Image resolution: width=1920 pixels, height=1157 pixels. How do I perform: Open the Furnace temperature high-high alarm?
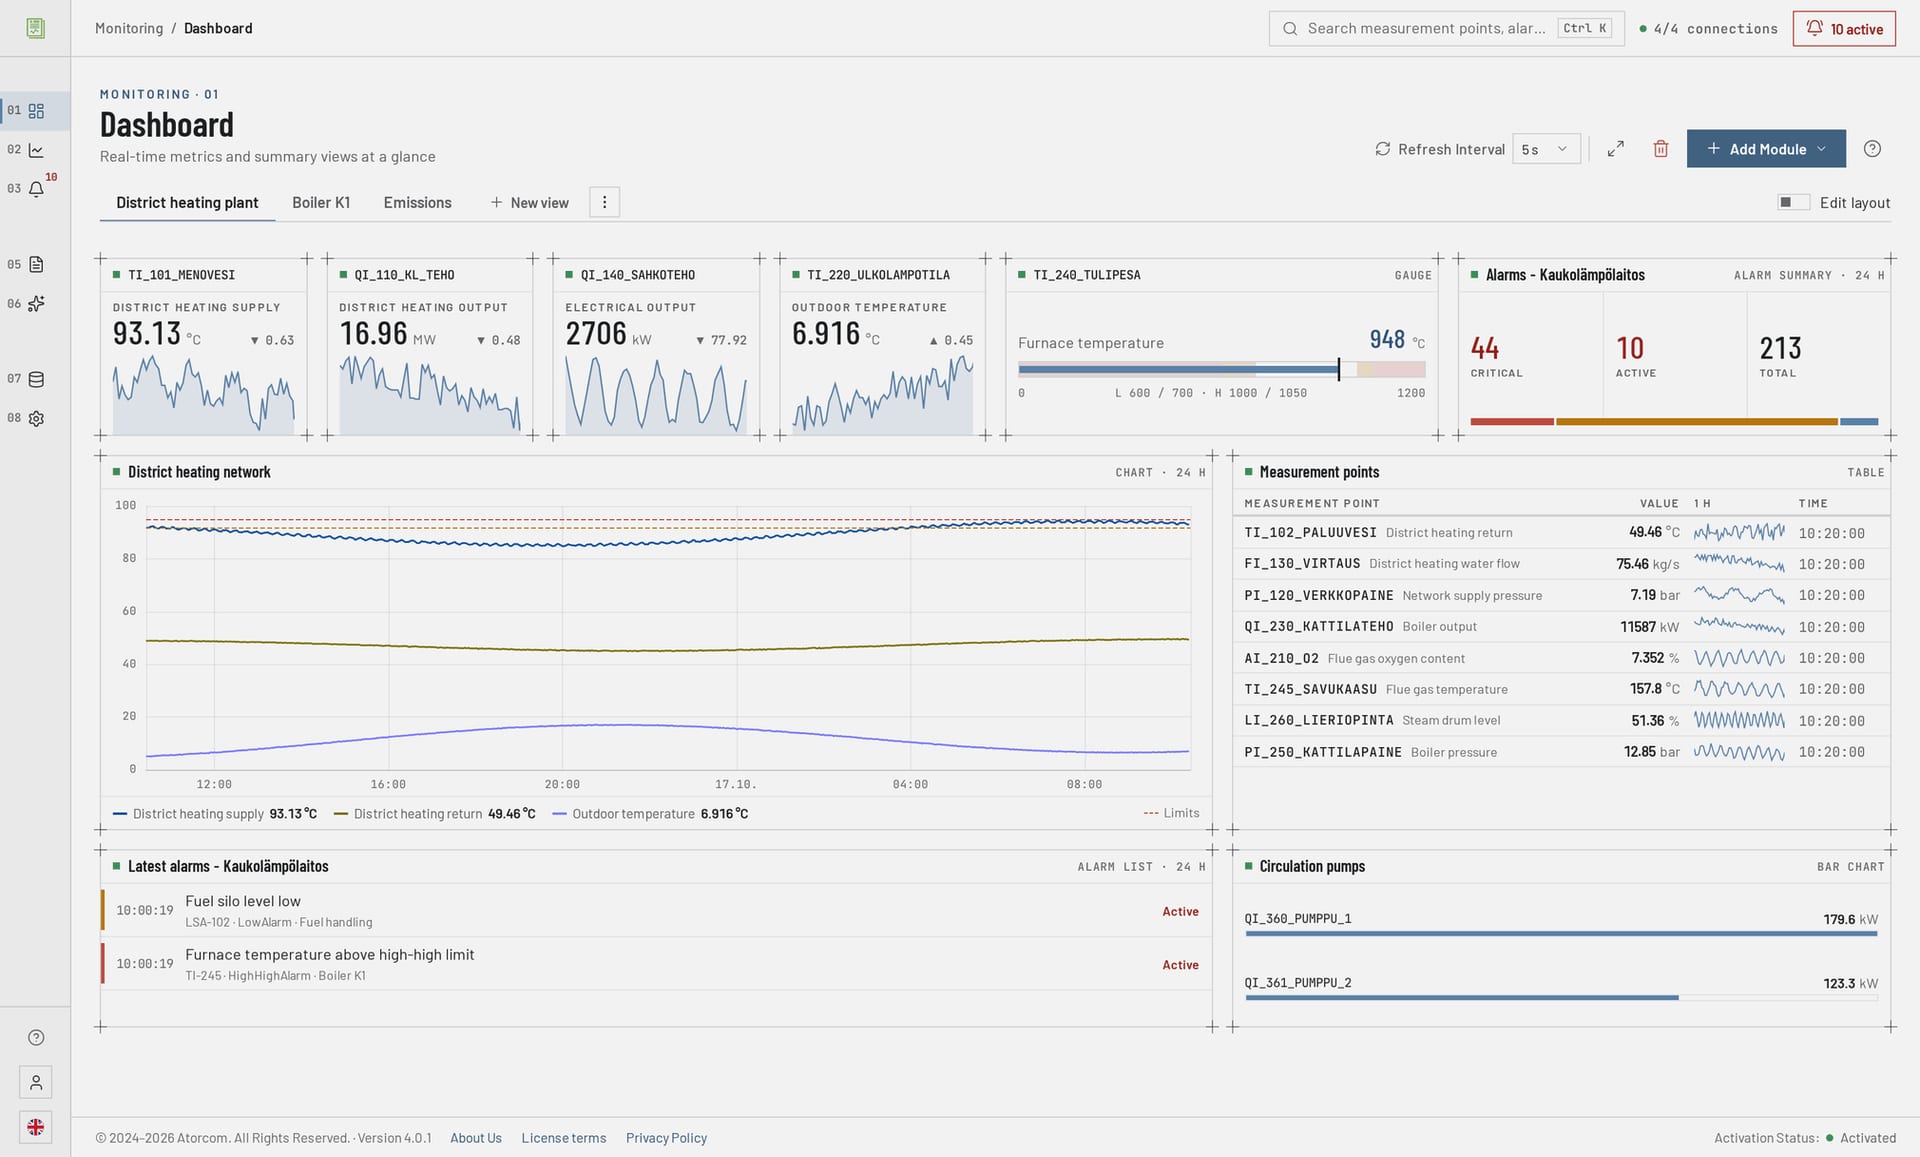point(656,964)
